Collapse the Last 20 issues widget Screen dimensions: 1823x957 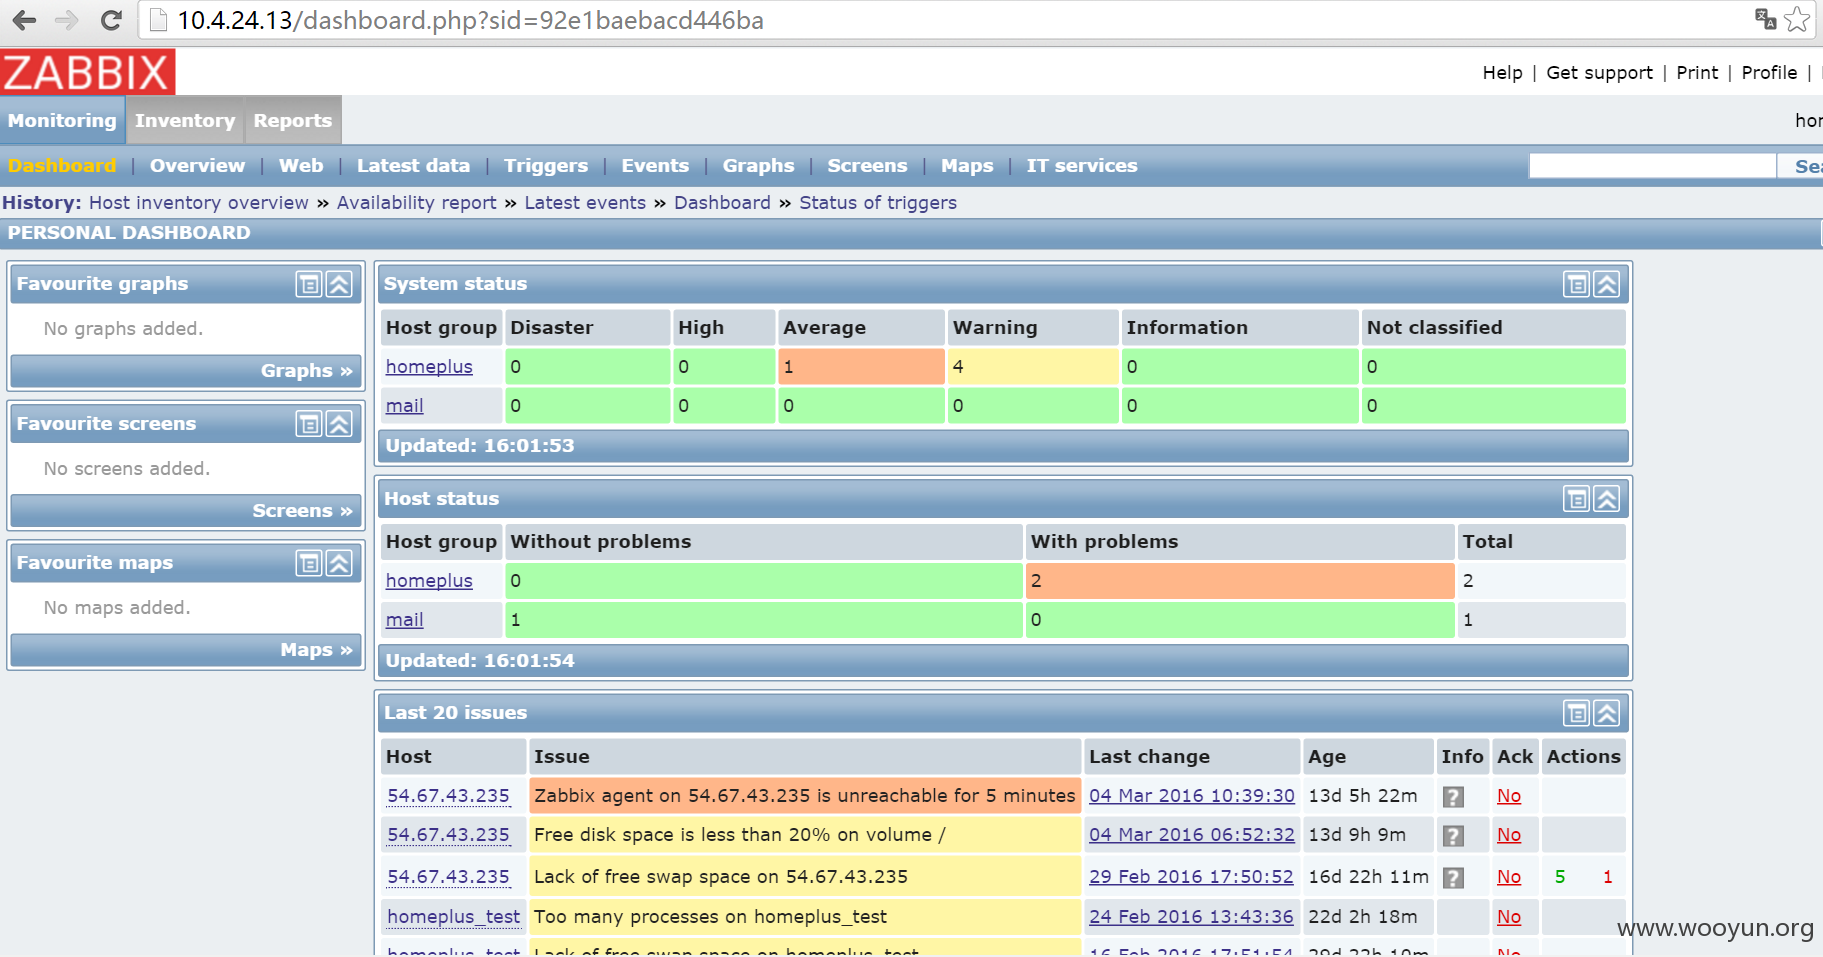(x=1606, y=713)
